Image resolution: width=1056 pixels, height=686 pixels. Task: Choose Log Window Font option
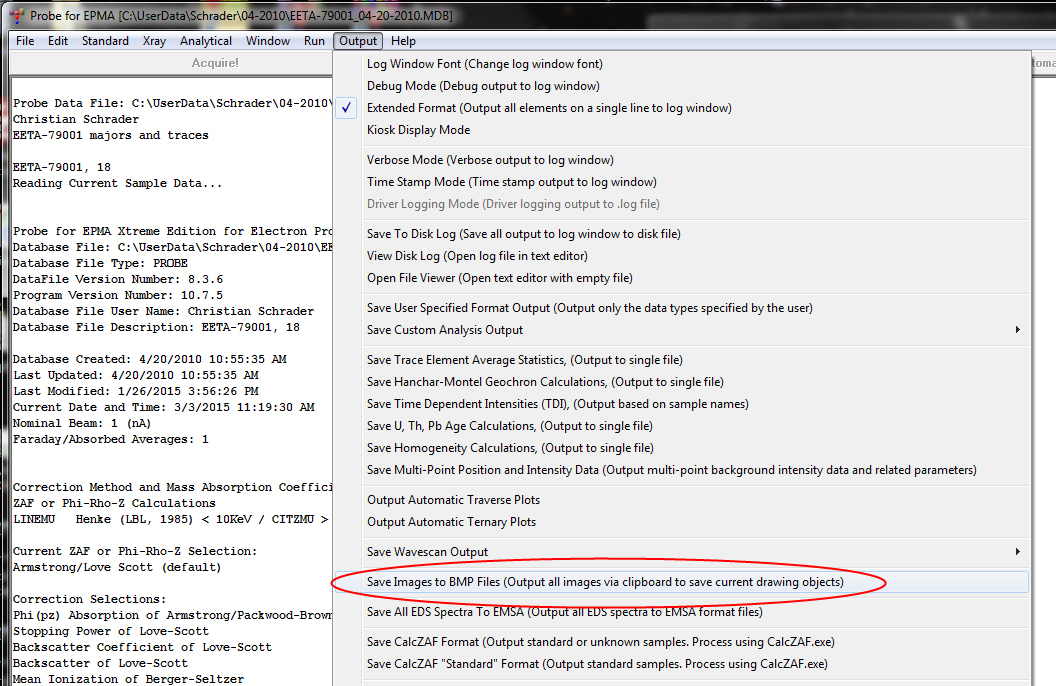(484, 64)
